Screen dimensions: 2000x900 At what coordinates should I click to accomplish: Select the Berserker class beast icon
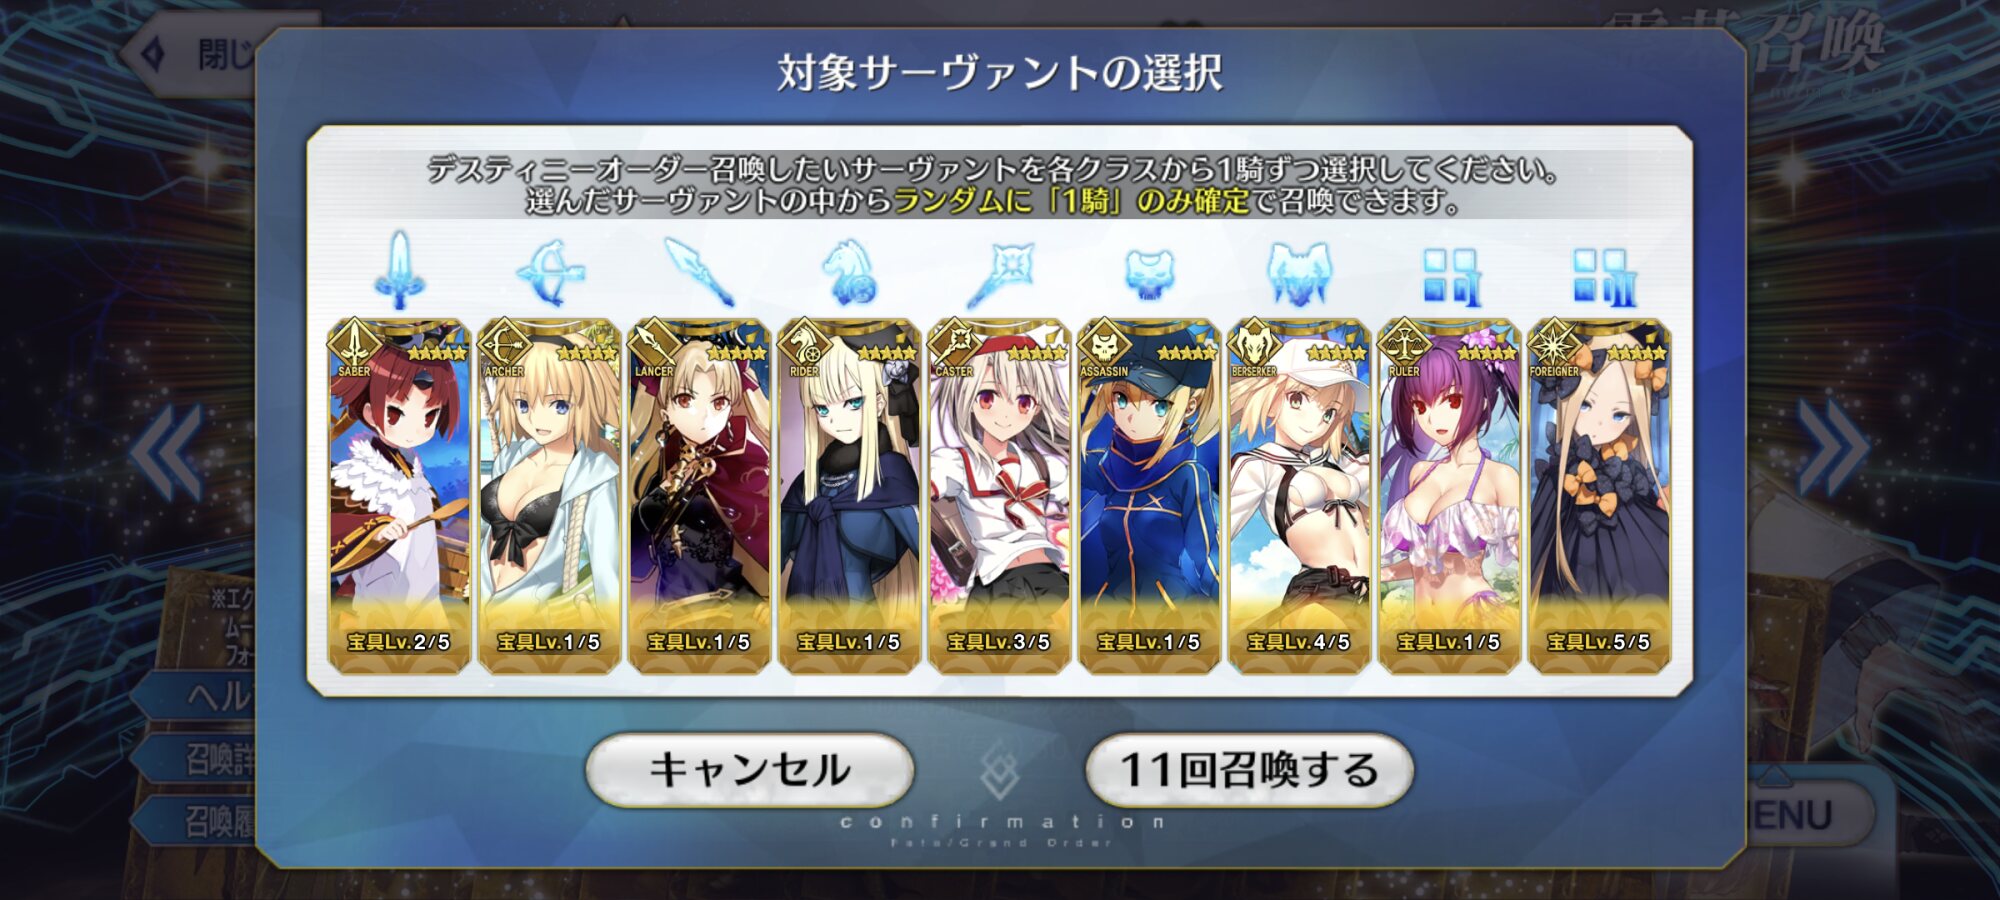(1299, 273)
